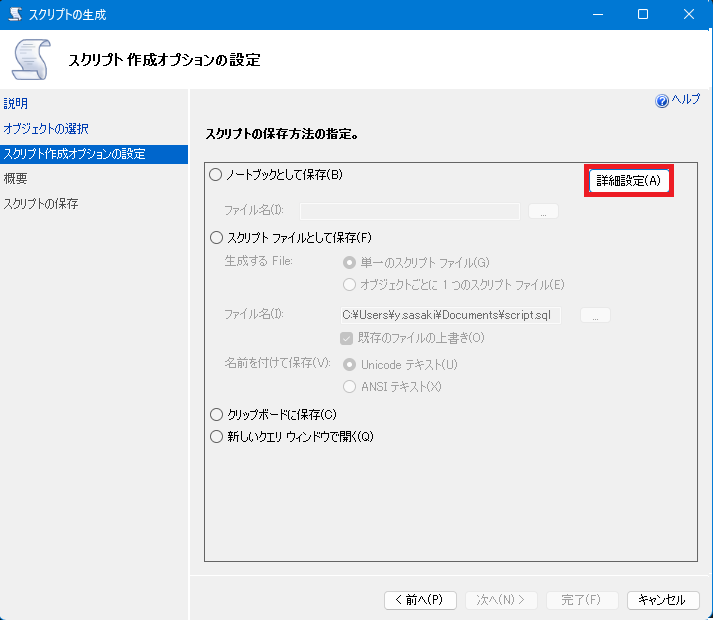Browse for script file path button

click(595, 315)
